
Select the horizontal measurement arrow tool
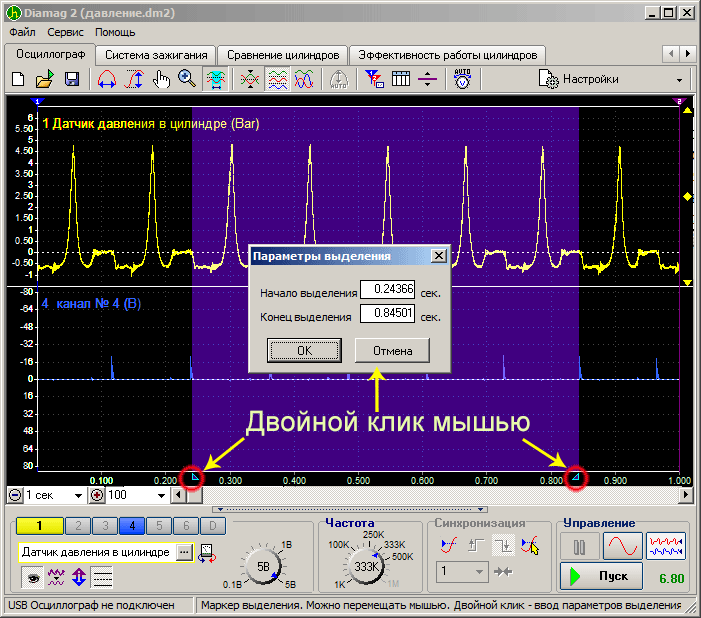107,79
